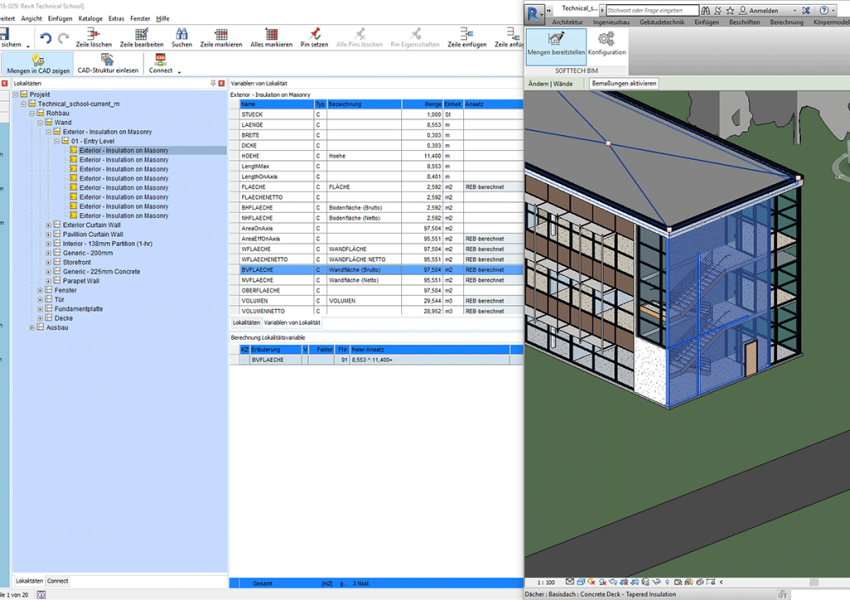Click Anmelden in Revit title bar
This screenshot has width=850, height=600.
(x=762, y=10)
